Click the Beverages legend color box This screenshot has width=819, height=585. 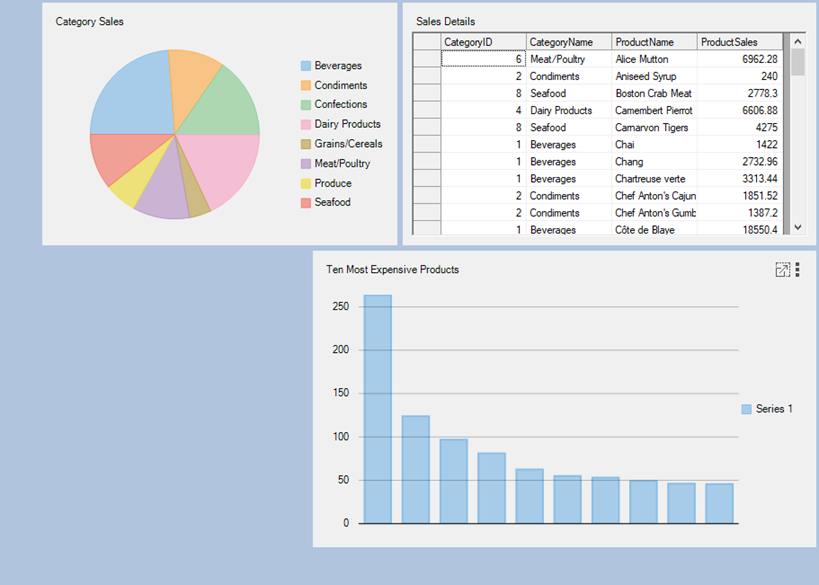pos(306,66)
